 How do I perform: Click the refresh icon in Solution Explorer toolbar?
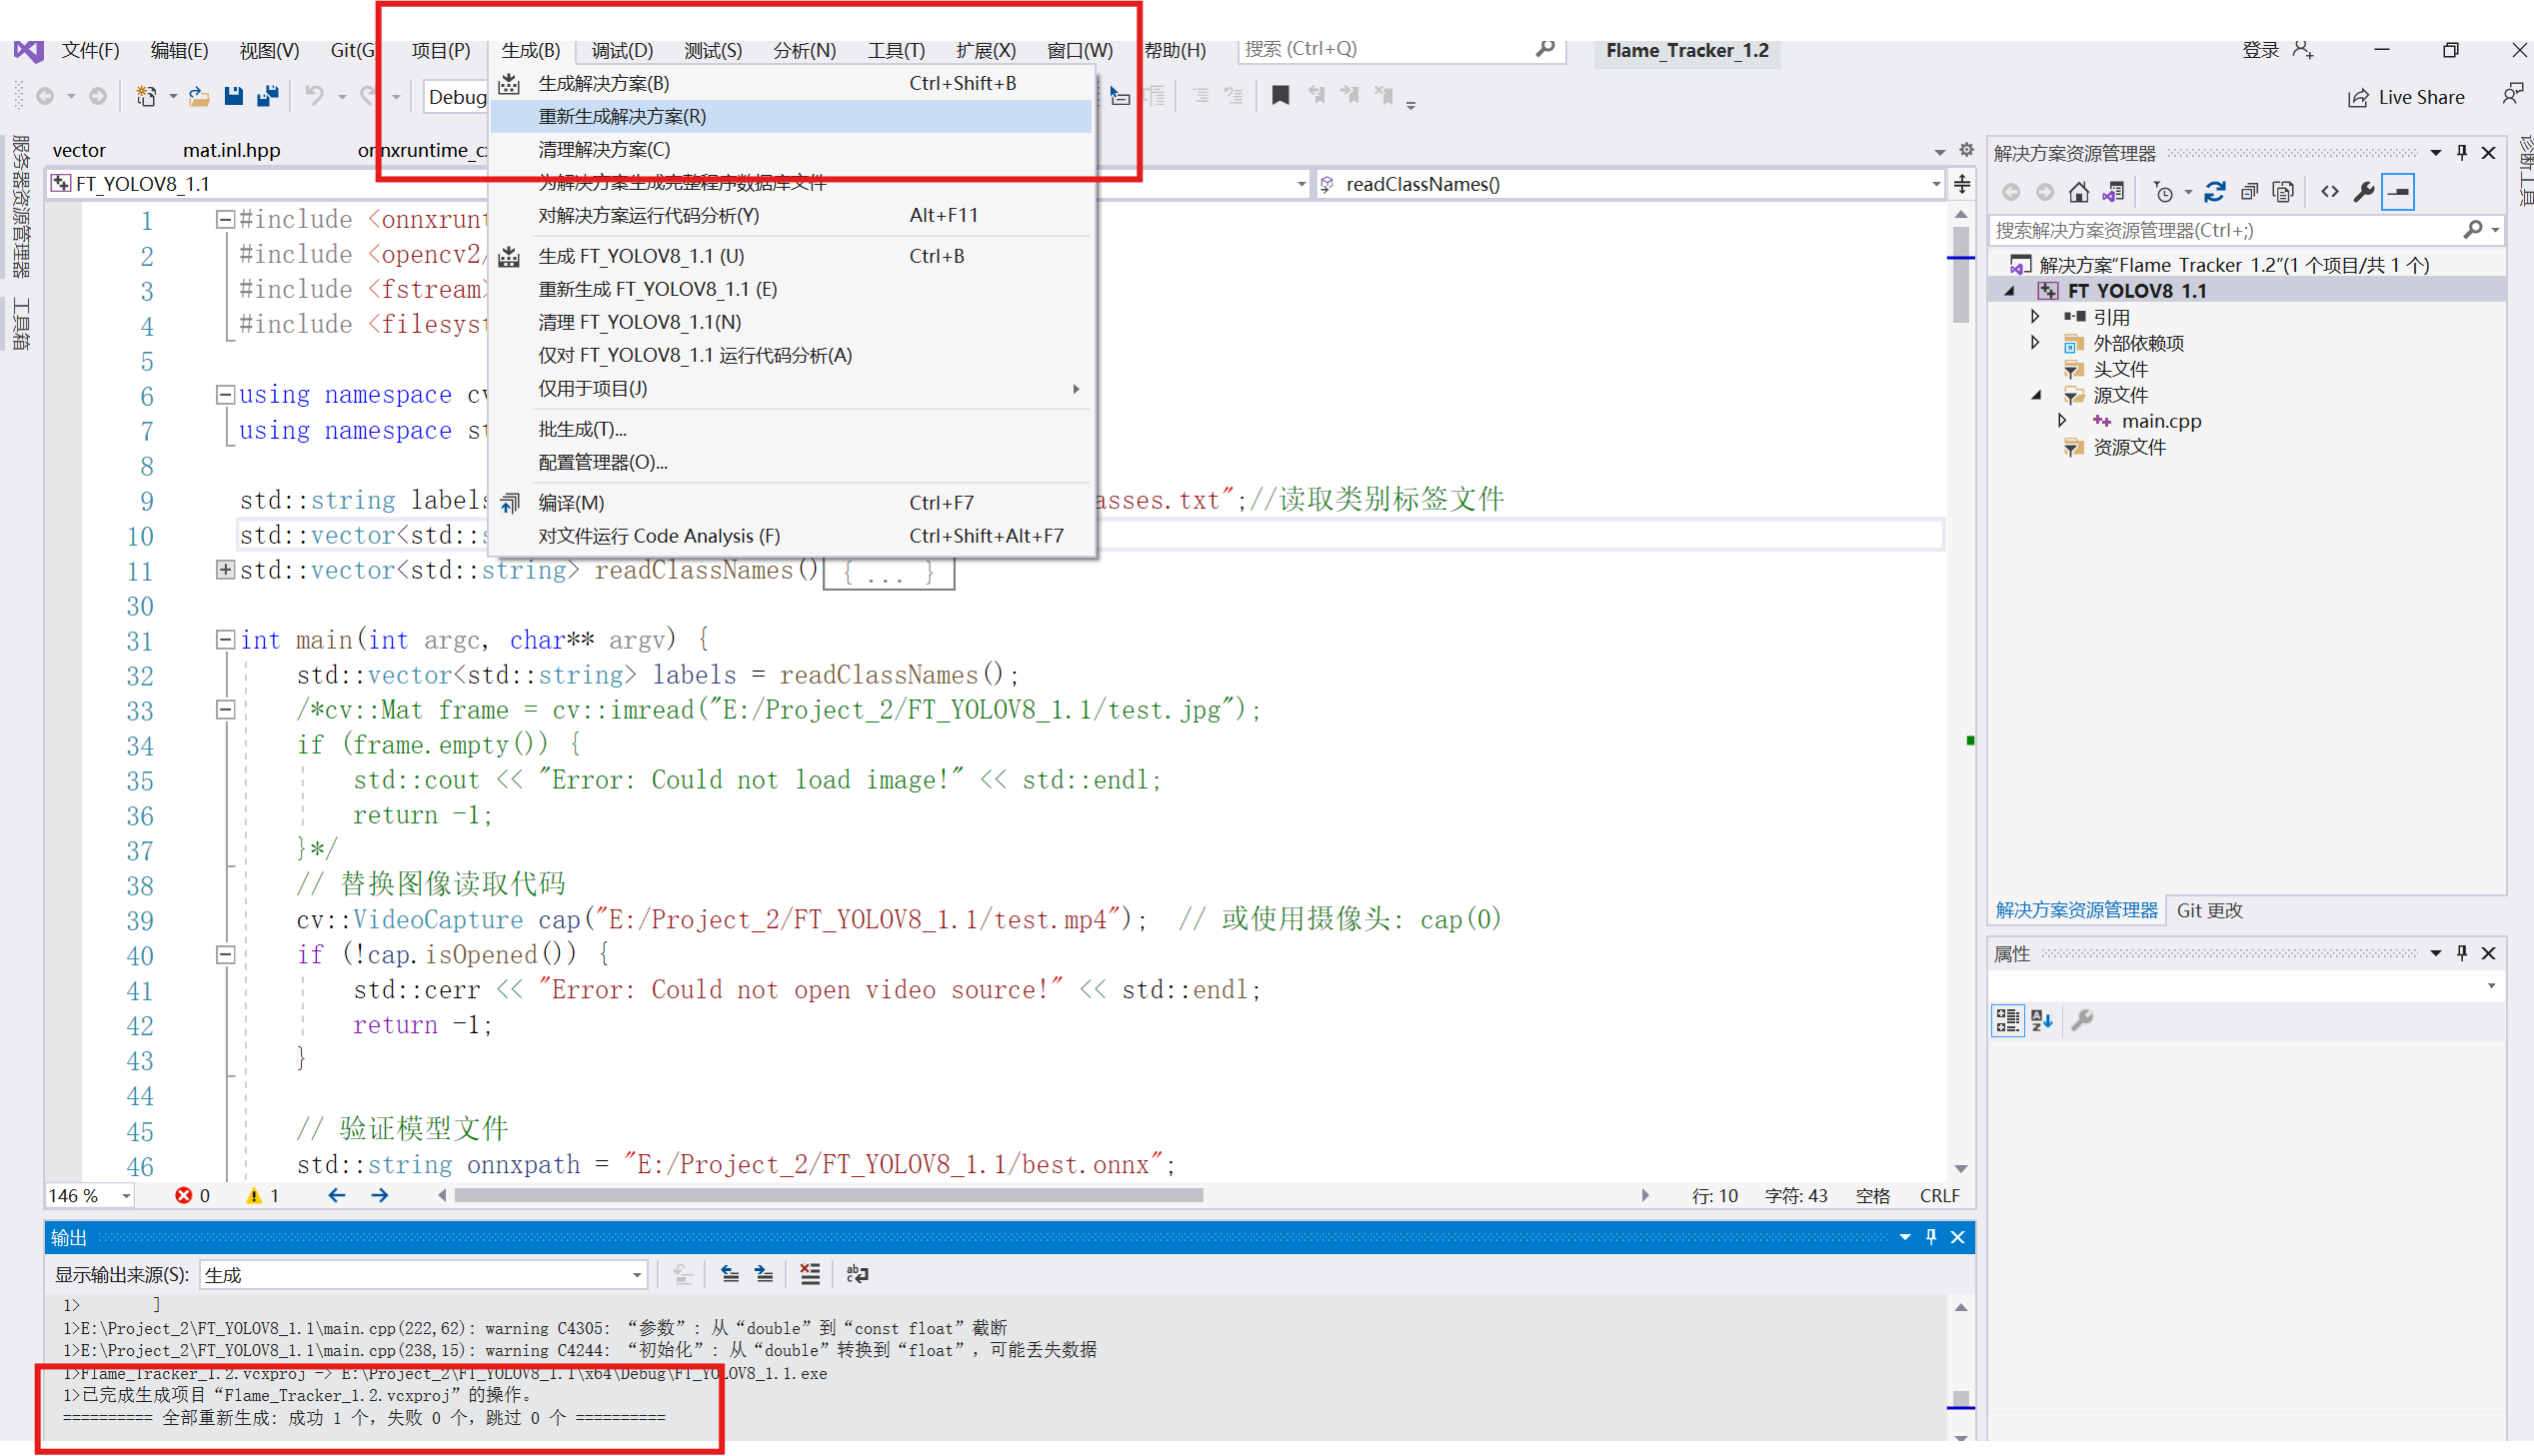pos(2215,192)
